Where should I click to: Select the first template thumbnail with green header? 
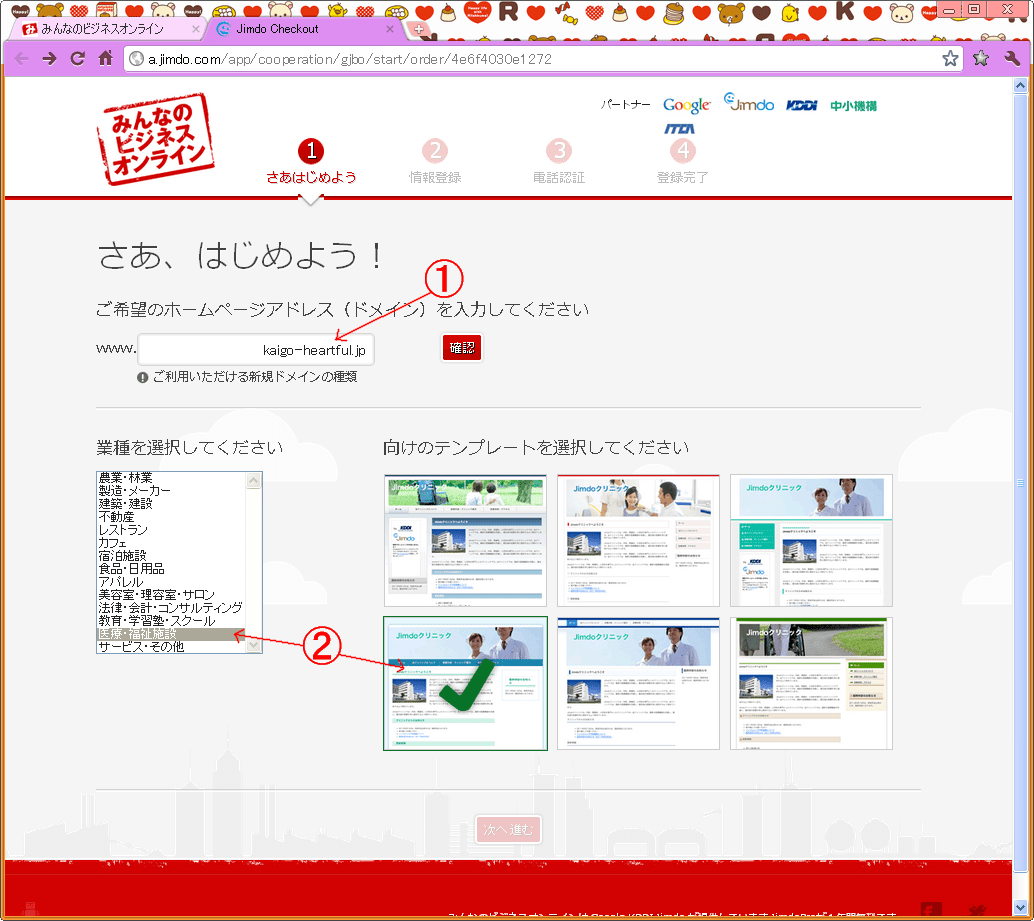(465, 541)
